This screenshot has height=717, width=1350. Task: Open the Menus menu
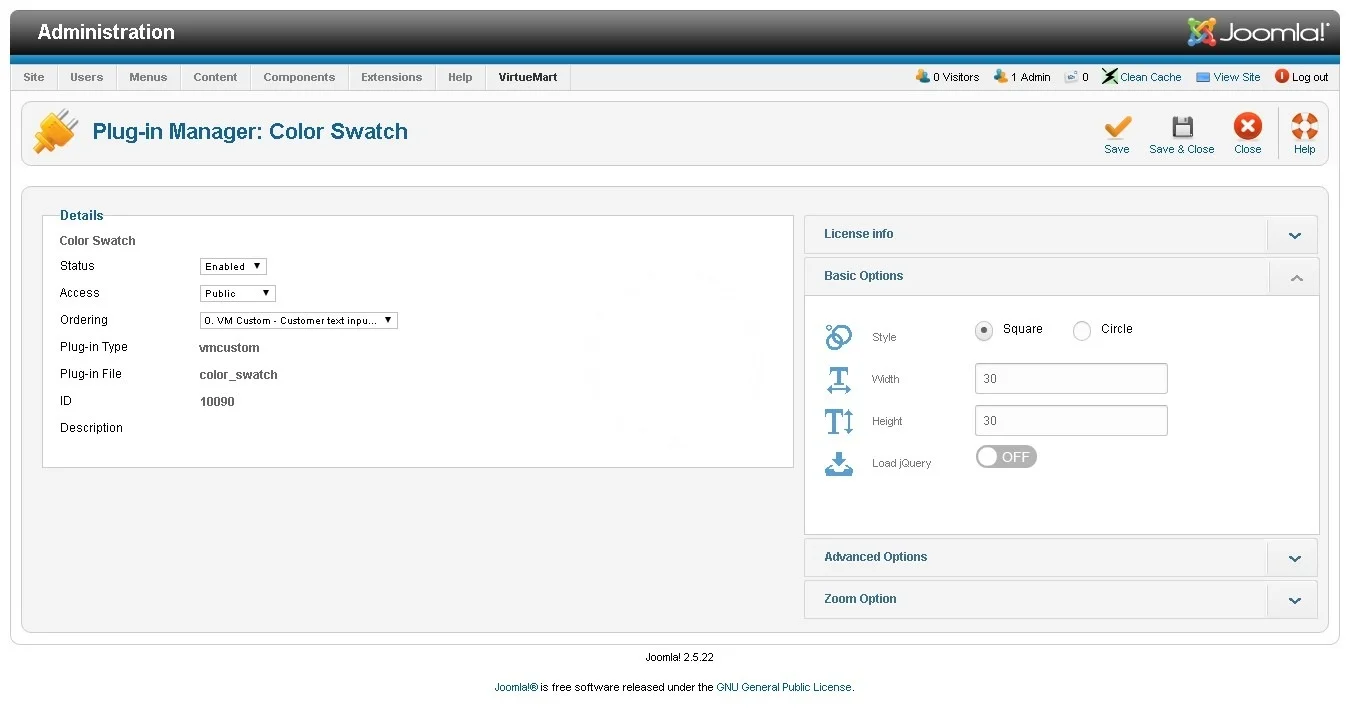click(148, 77)
